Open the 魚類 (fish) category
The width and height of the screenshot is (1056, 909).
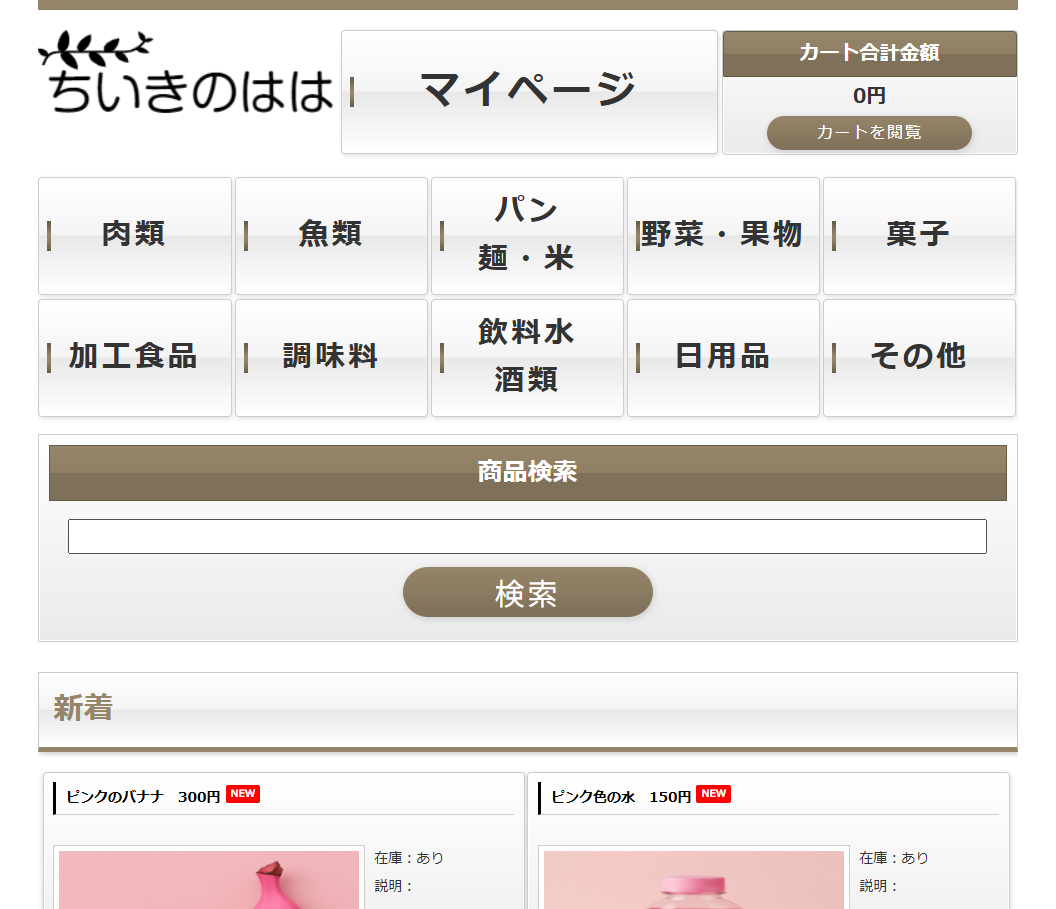pyautogui.click(x=330, y=236)
